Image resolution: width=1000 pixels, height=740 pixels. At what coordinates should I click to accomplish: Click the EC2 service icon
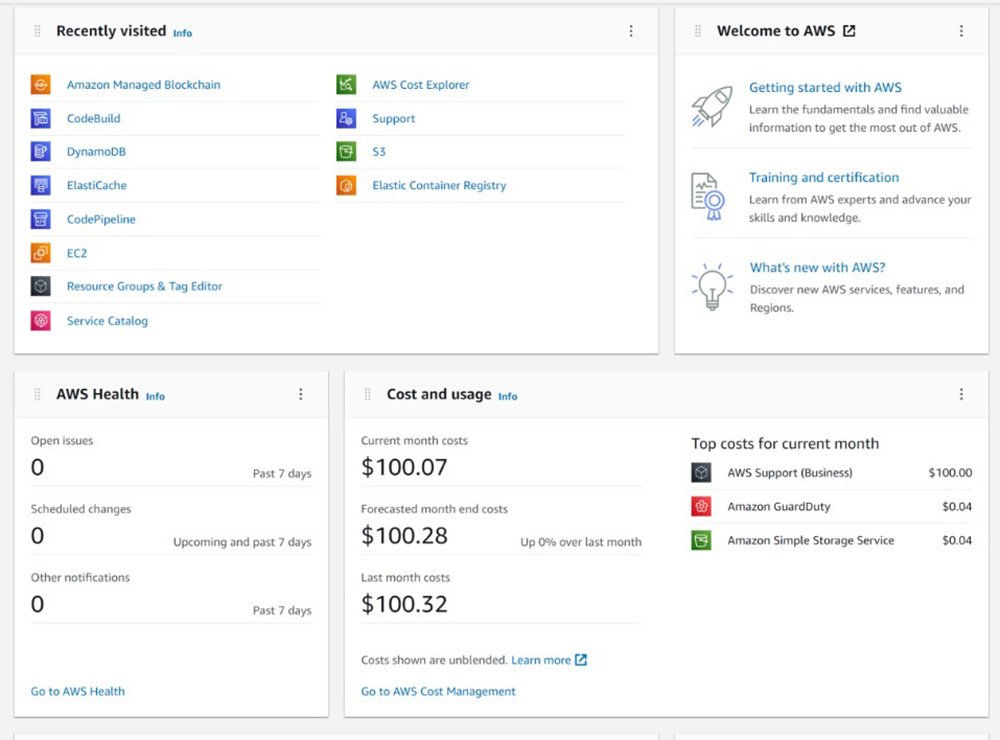[x=41, y=253]
